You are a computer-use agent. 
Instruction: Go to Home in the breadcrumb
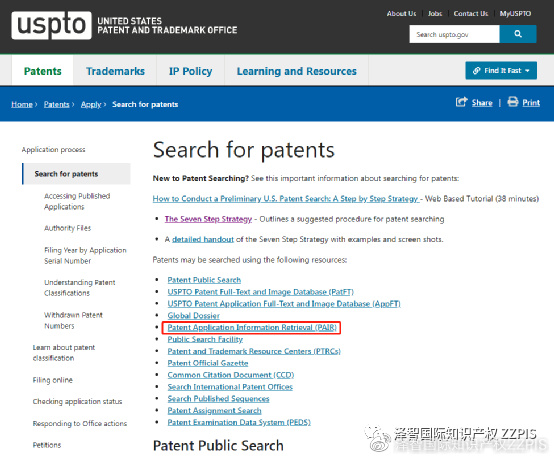click(x=22, y=104)
